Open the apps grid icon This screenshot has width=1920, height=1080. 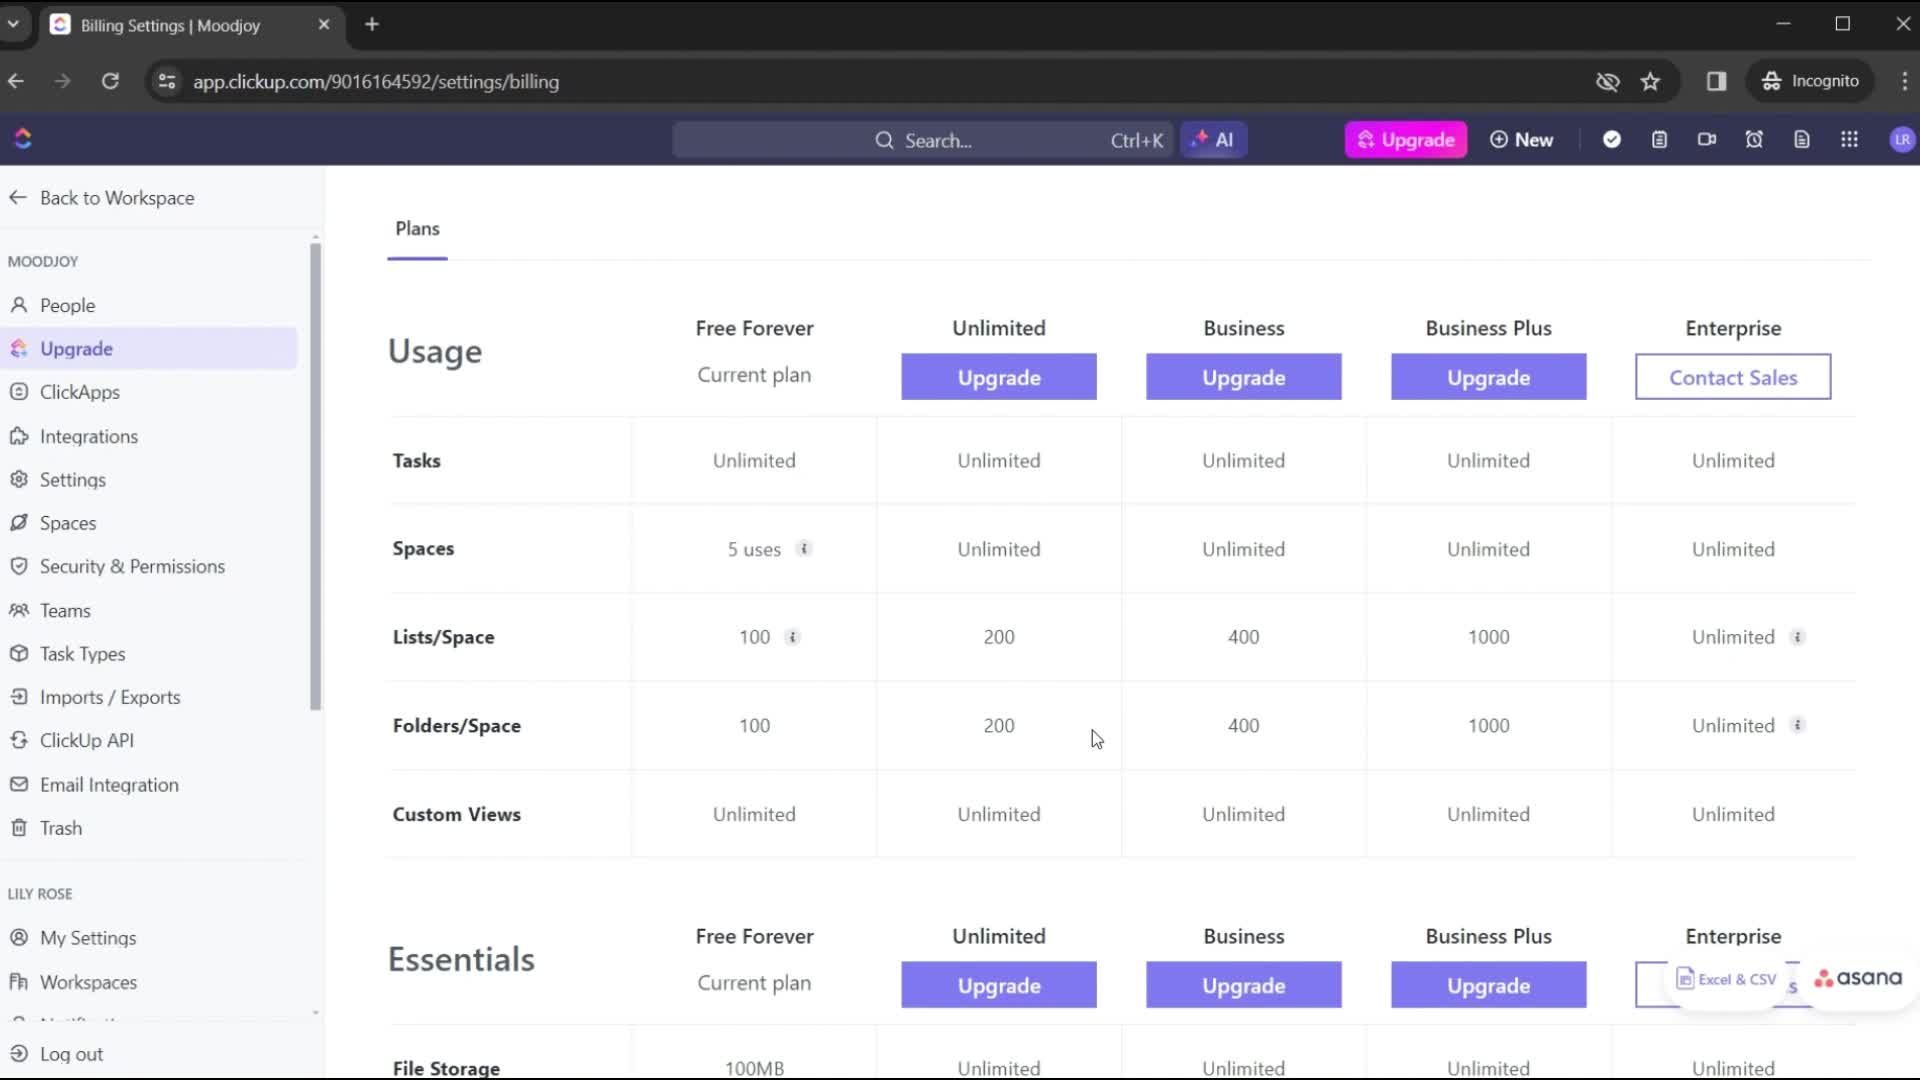click(1849, 140)
